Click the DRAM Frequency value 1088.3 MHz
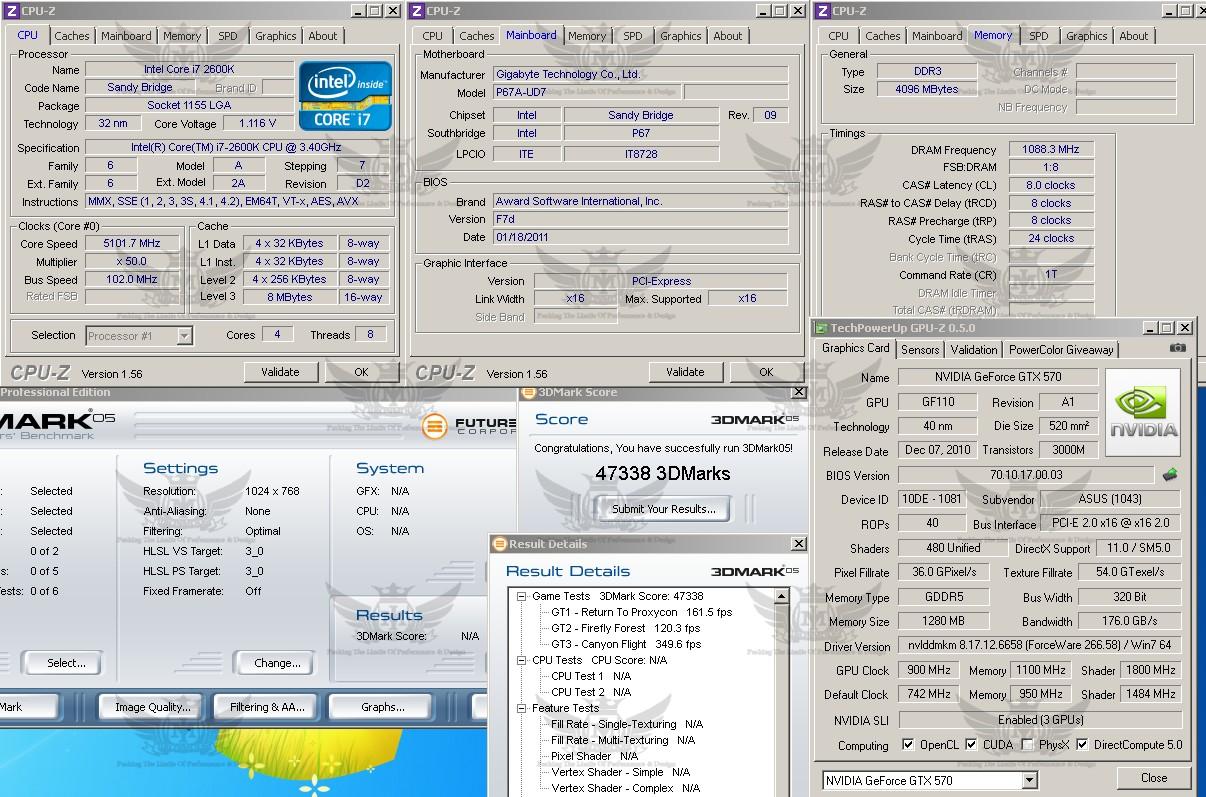 click(1051, 150)
